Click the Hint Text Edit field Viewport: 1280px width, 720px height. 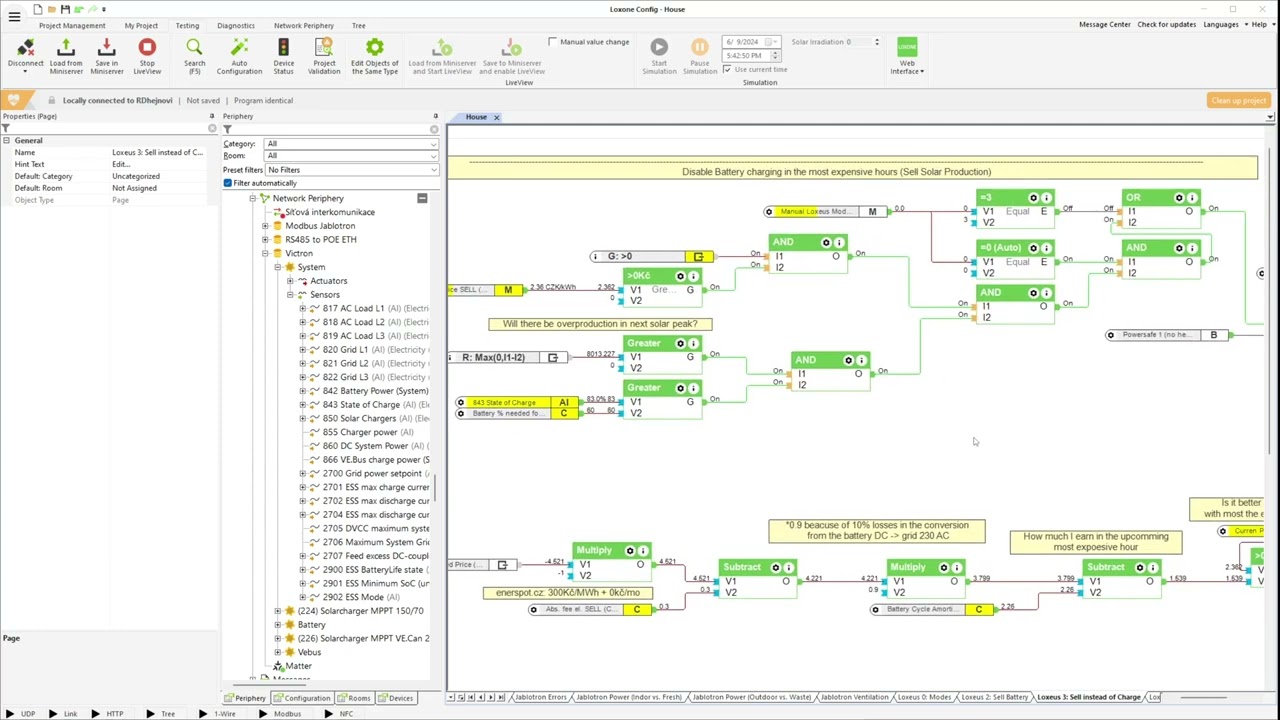pyautogui.click(x=160, y=164)
